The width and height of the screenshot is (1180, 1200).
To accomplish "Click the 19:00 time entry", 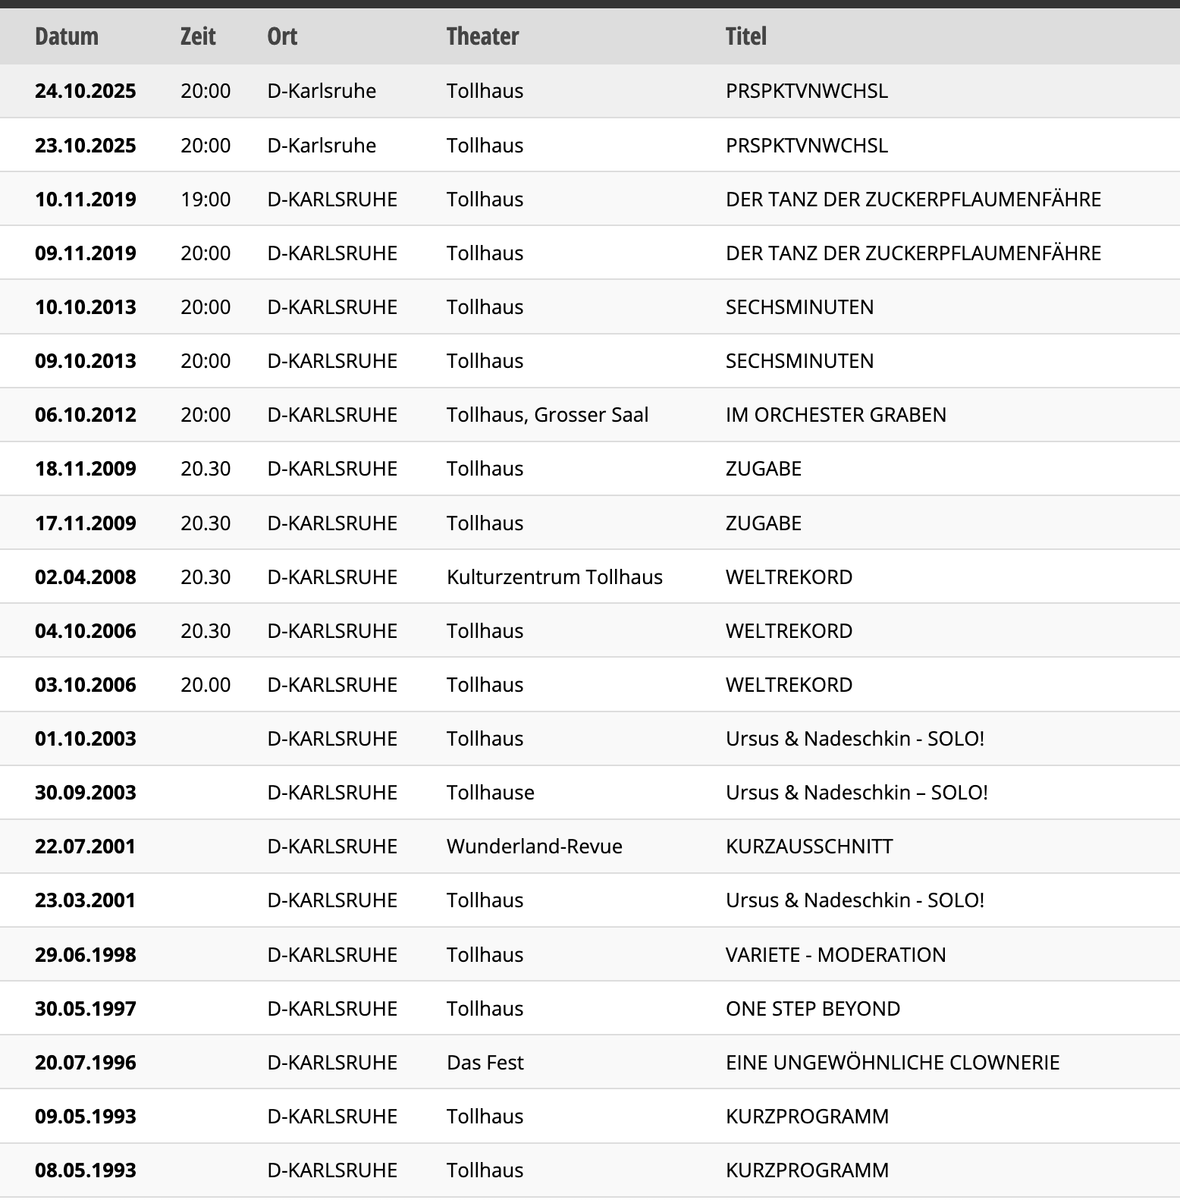I will click(205, 199).
